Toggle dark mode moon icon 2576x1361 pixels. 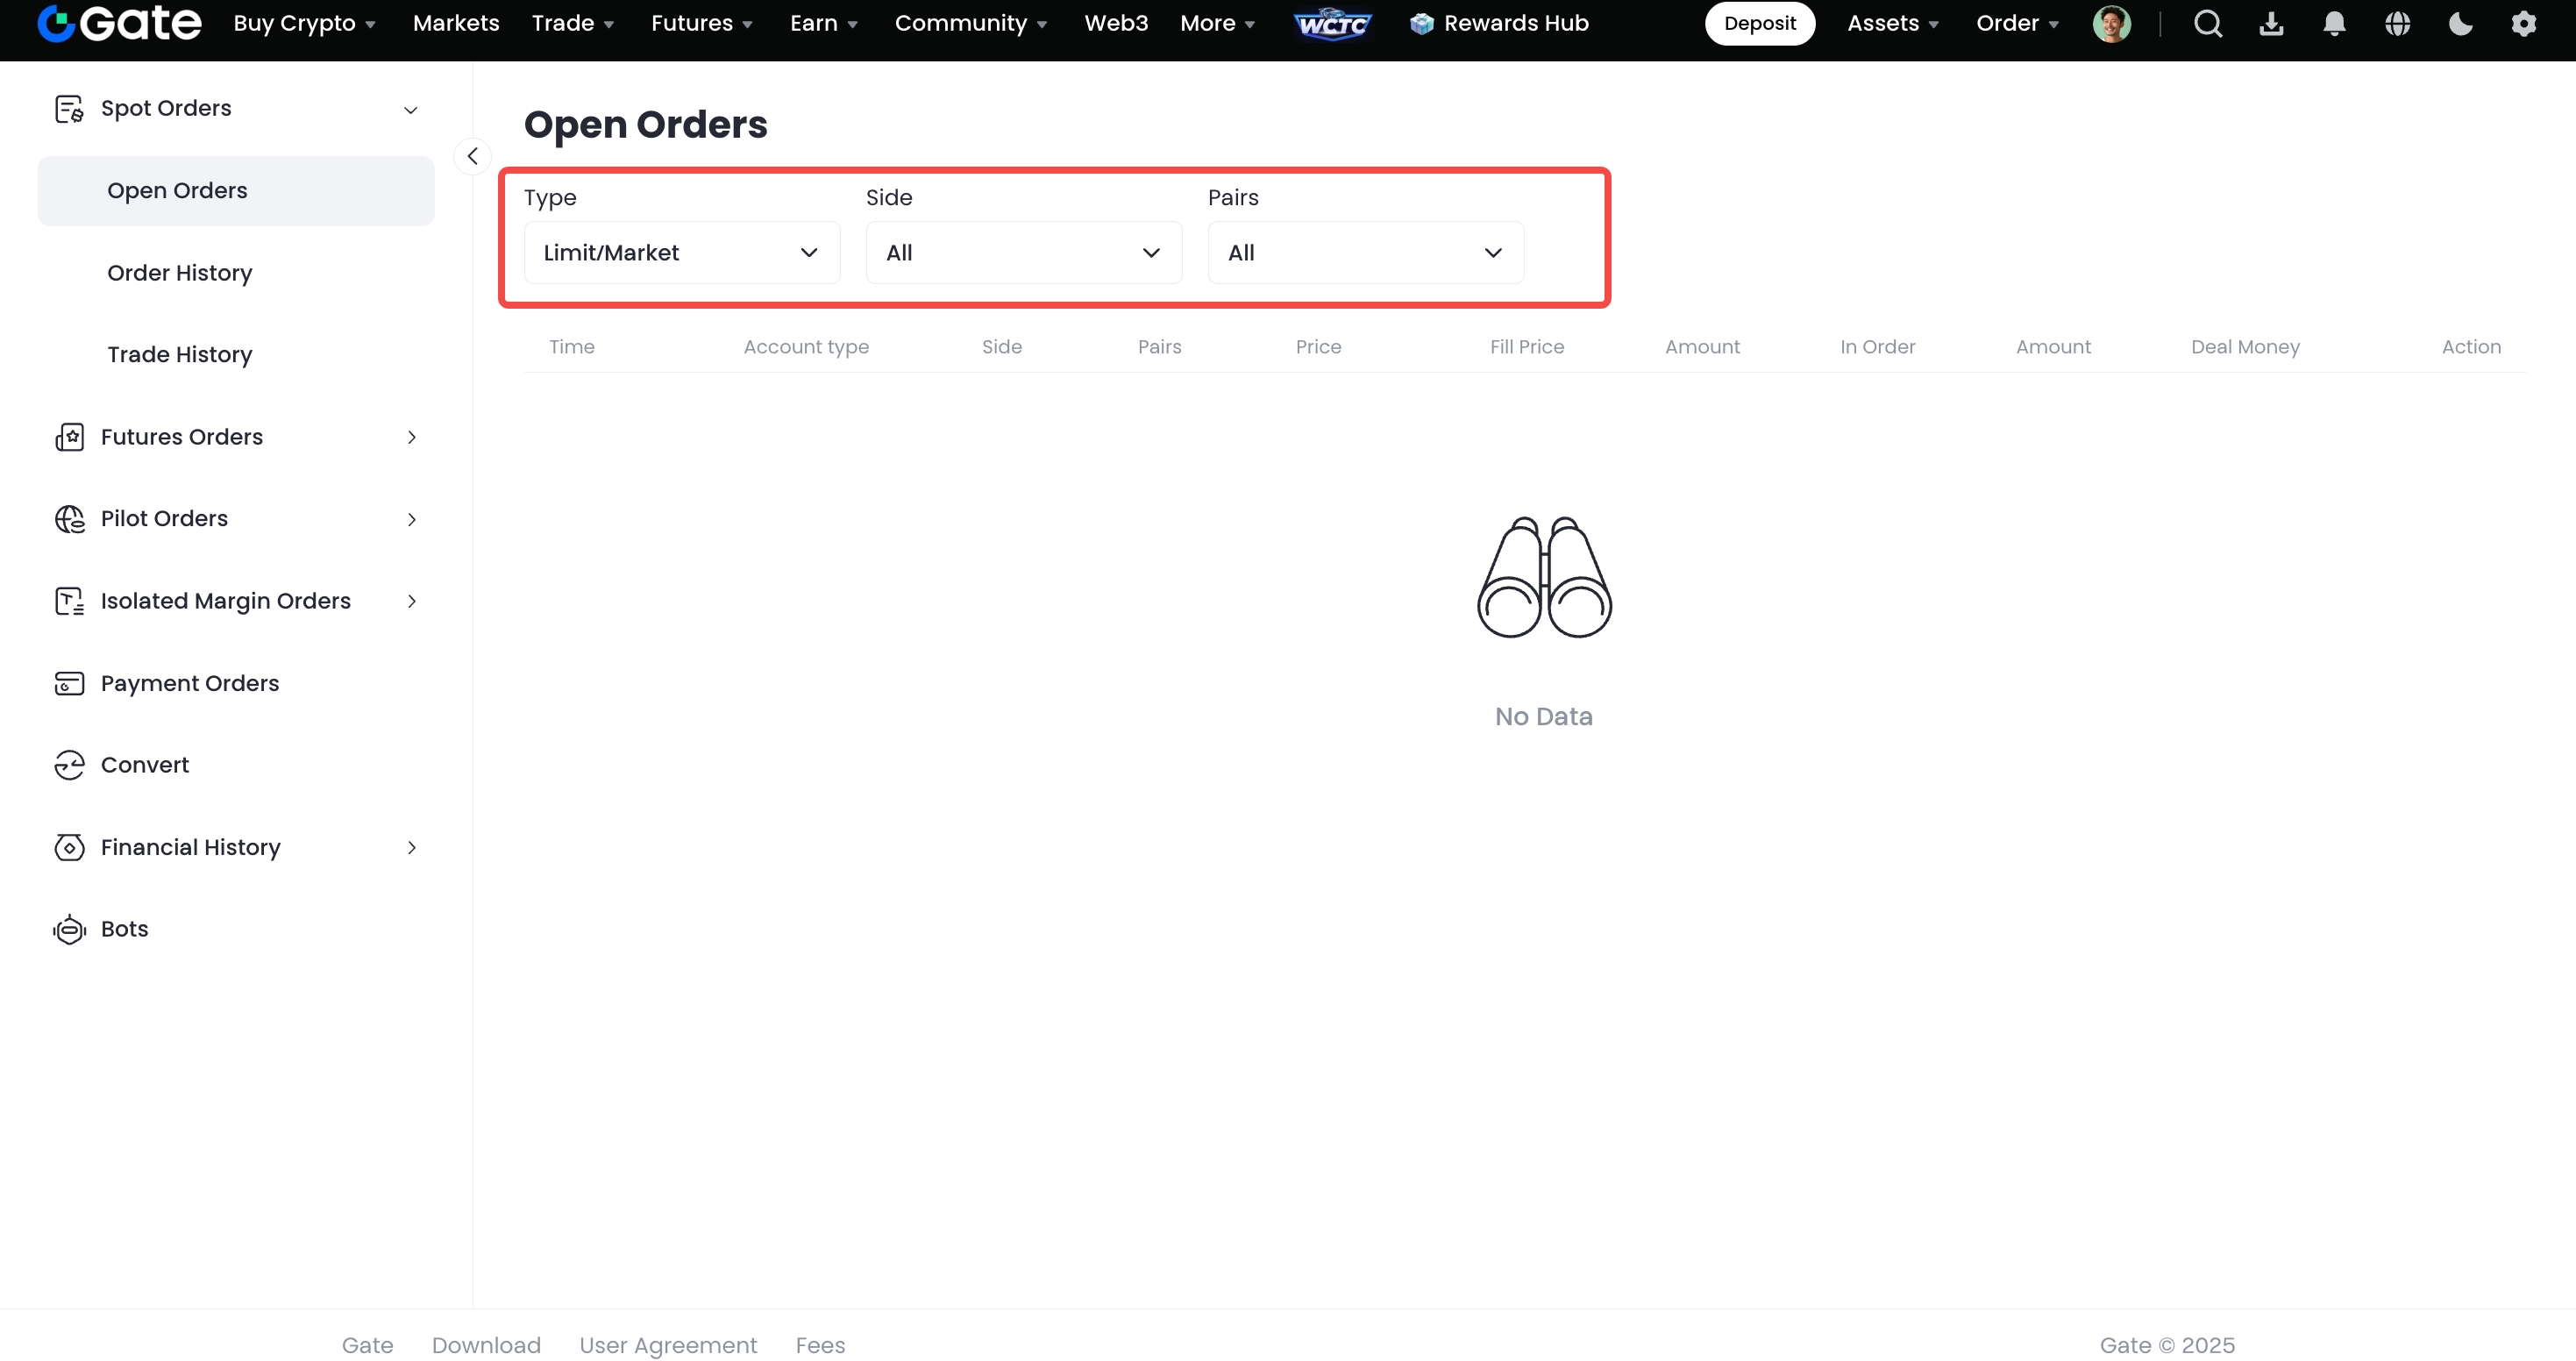[2460, 24]
